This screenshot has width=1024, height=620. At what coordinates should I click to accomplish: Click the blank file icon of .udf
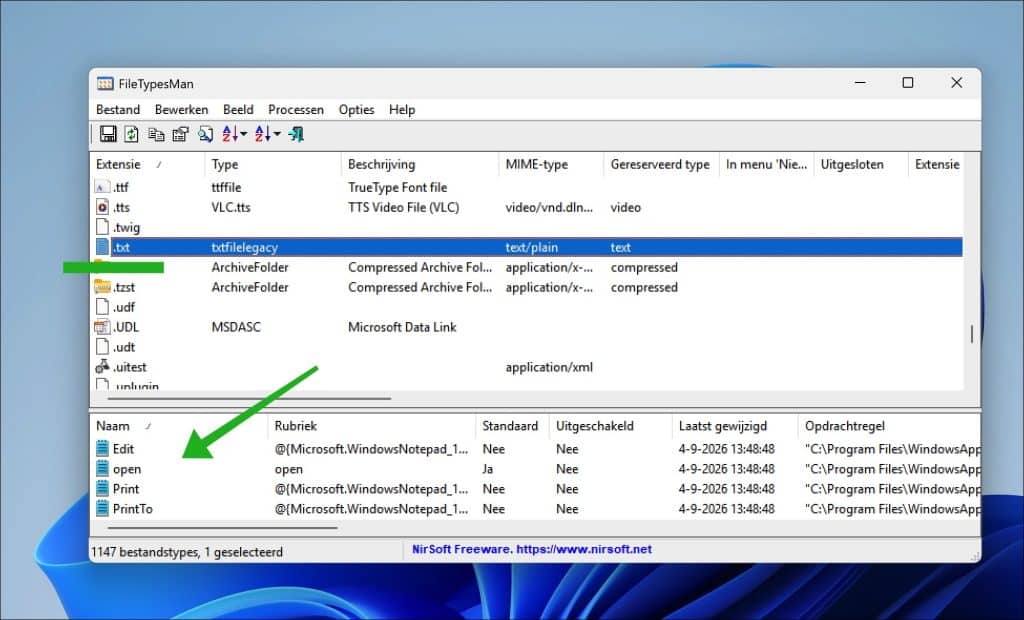tap(102, 307)
